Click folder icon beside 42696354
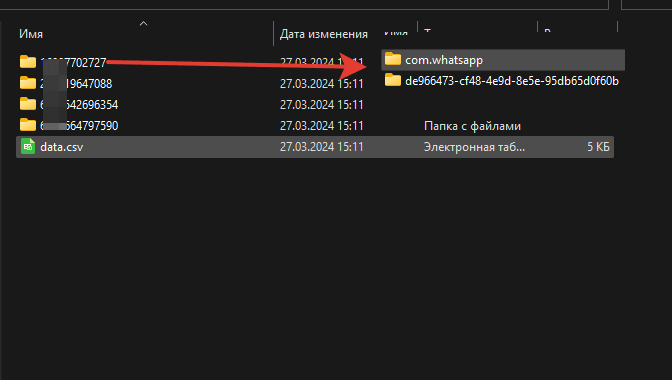This screenshot has height=380, width=672. click(28, 104)
